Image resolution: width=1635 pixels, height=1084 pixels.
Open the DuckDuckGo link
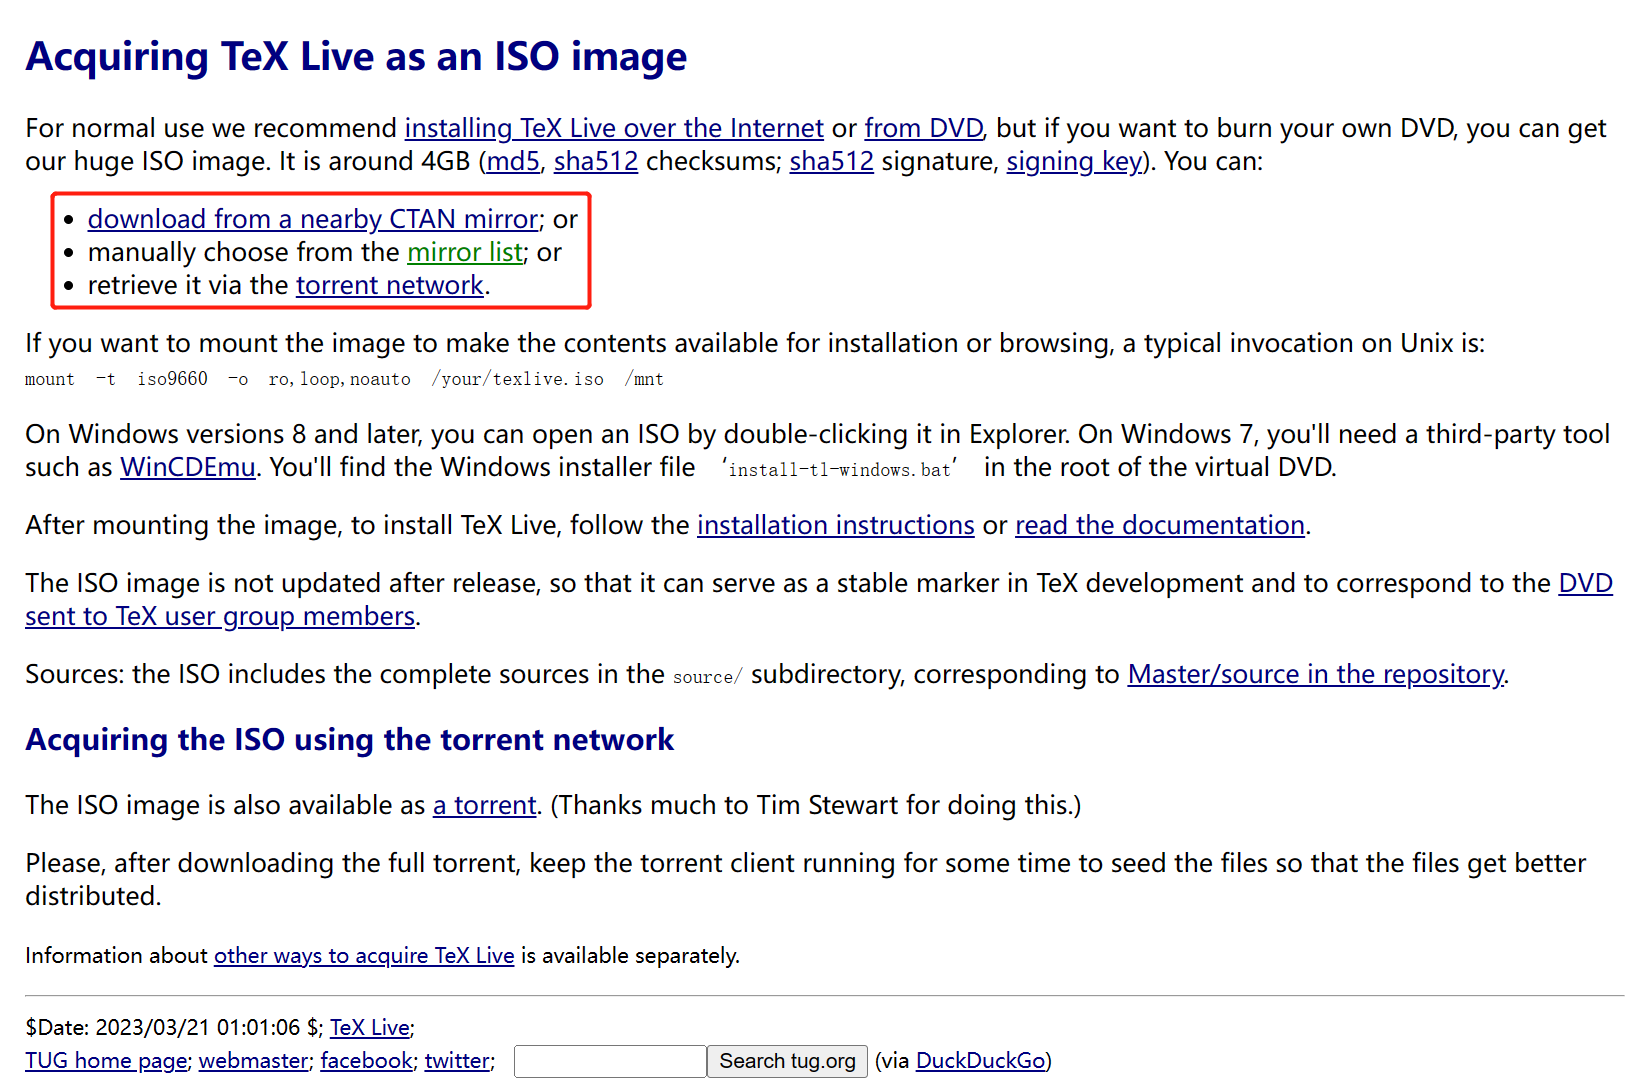point(981,1060)
